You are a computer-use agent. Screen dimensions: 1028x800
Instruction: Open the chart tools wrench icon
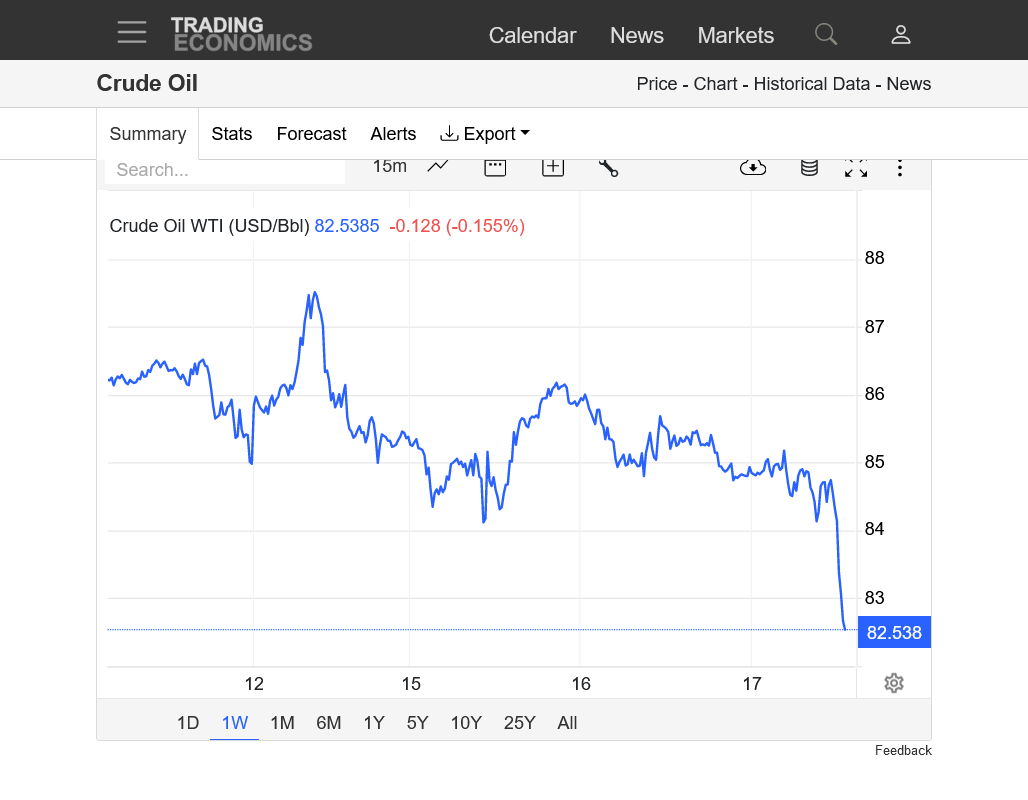click(x=608, y=167)
